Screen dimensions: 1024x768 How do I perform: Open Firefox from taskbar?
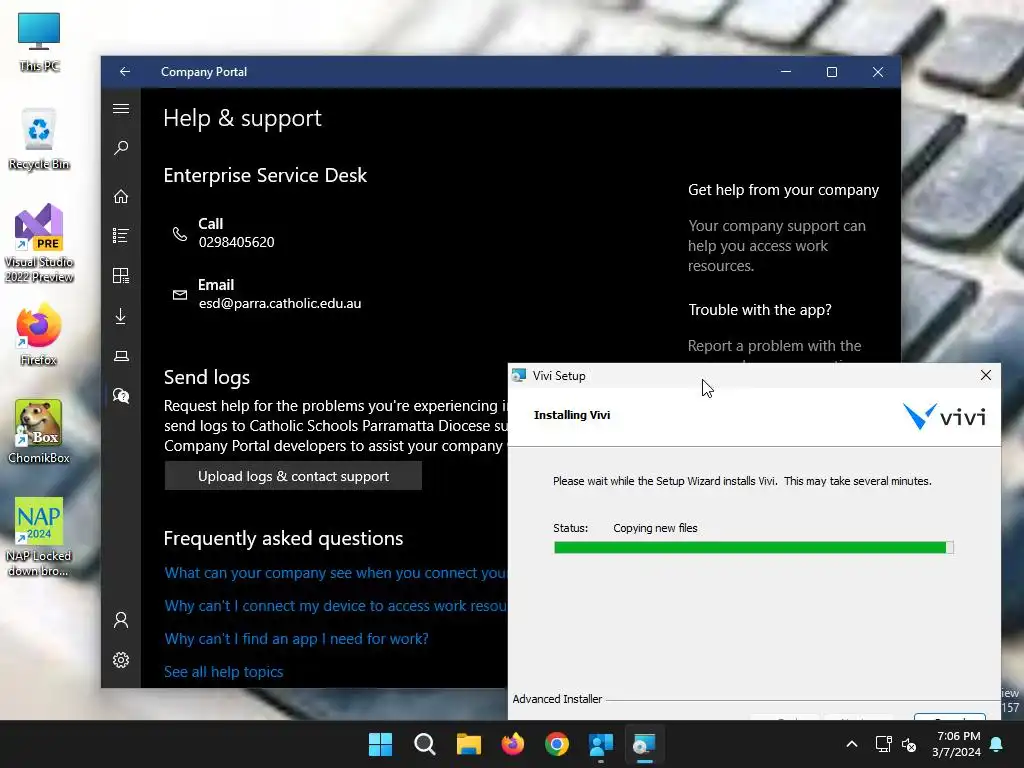(x=513, y=744)
